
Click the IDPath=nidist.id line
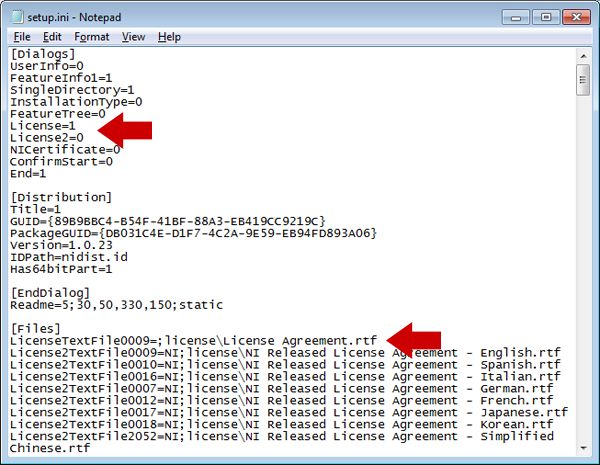pos(69,257)
